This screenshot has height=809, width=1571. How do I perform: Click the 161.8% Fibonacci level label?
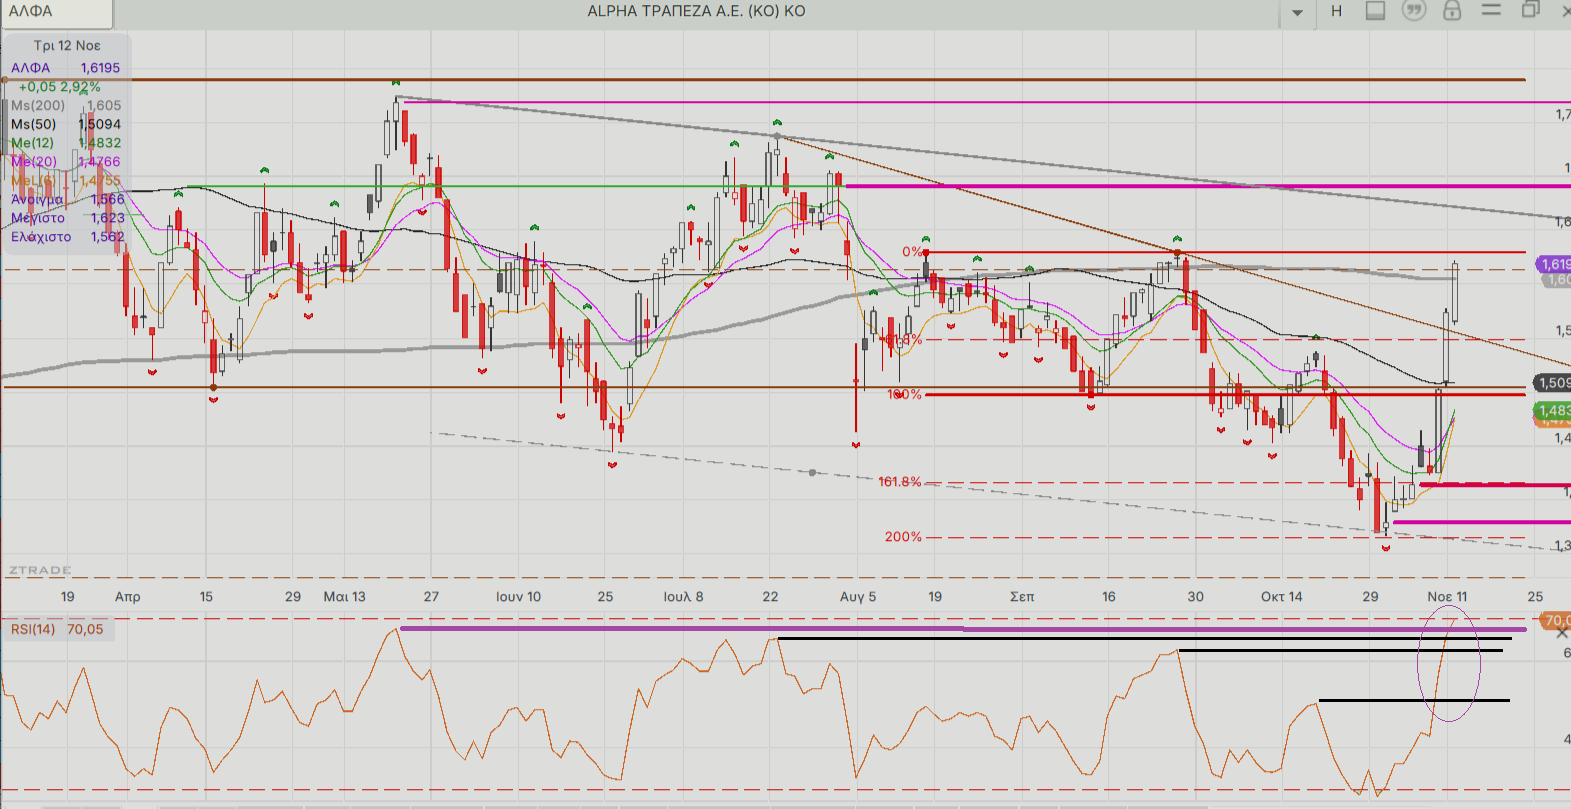click(x=899, y=482)
